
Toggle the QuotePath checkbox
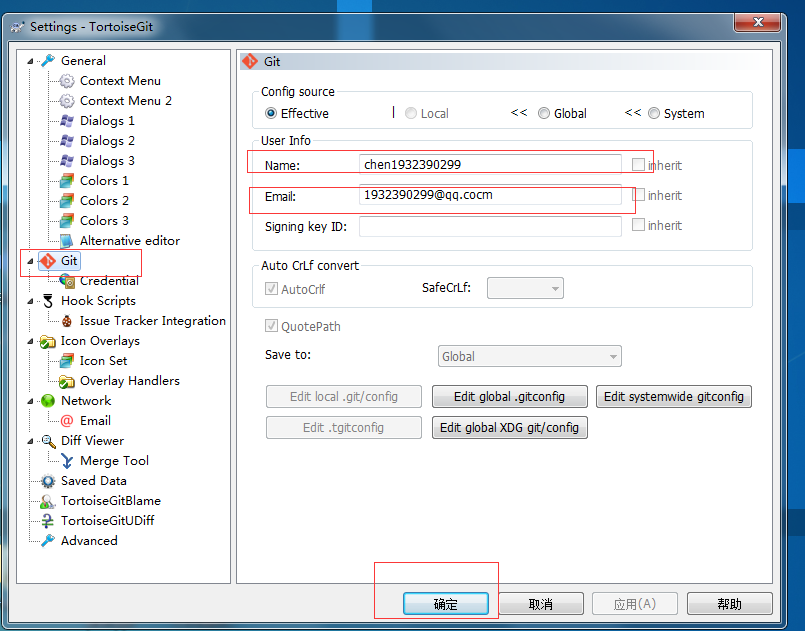(271, 326)
